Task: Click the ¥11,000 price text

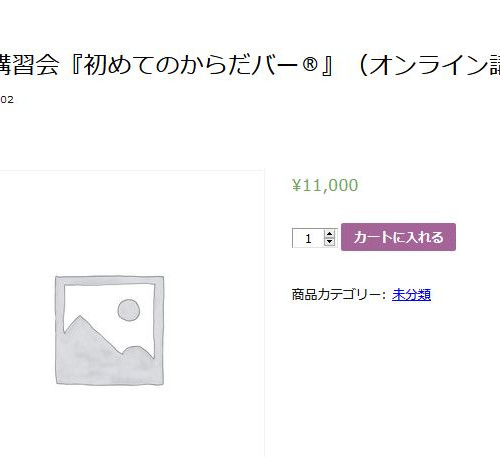Action: coord(325,185)
